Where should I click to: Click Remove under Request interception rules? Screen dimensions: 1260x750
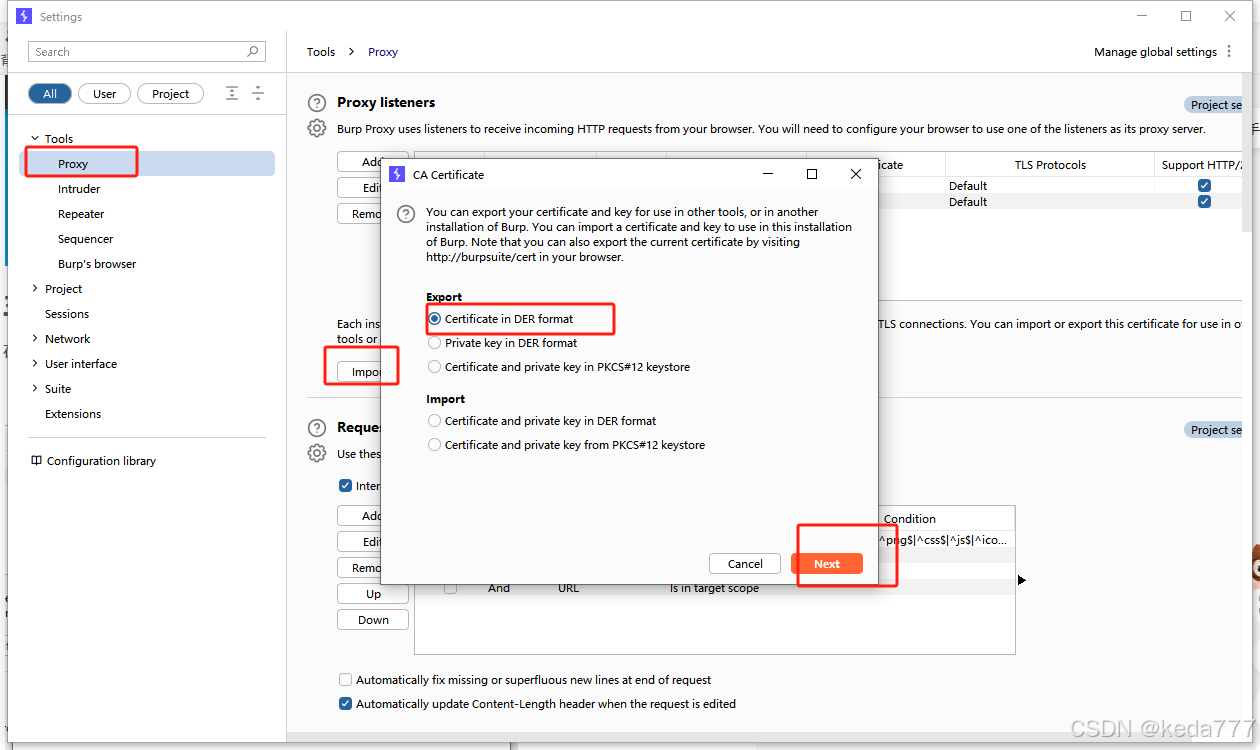coord(359,568)
